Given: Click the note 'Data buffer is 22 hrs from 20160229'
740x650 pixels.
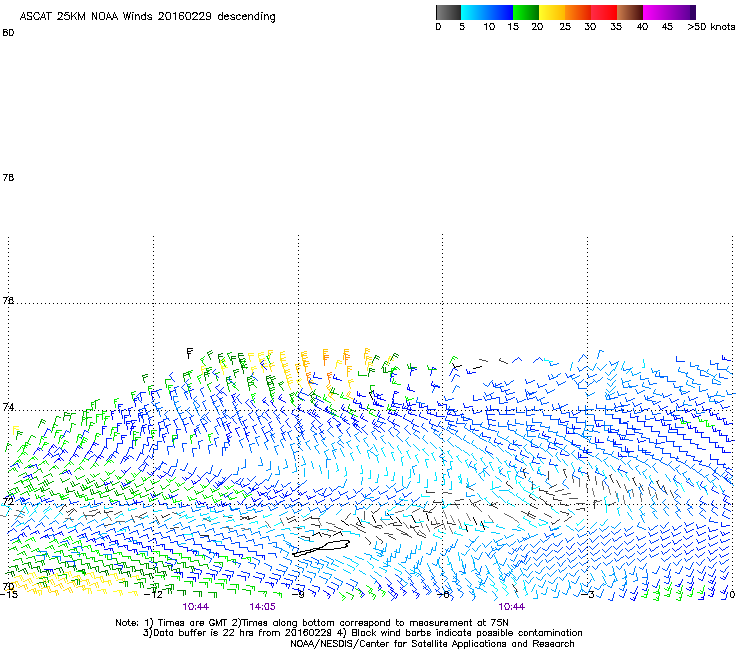Looking at the screenshot, I should coord(242,633).
